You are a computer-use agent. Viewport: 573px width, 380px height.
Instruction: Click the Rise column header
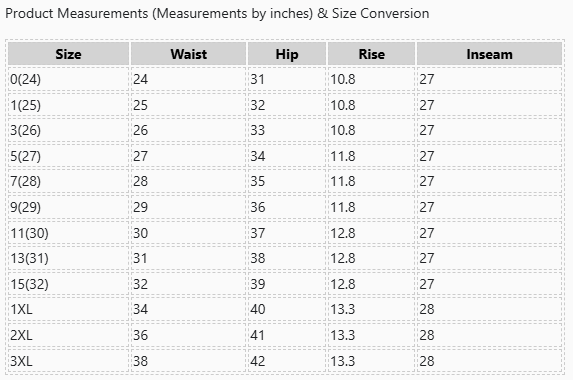pos(372,54)
